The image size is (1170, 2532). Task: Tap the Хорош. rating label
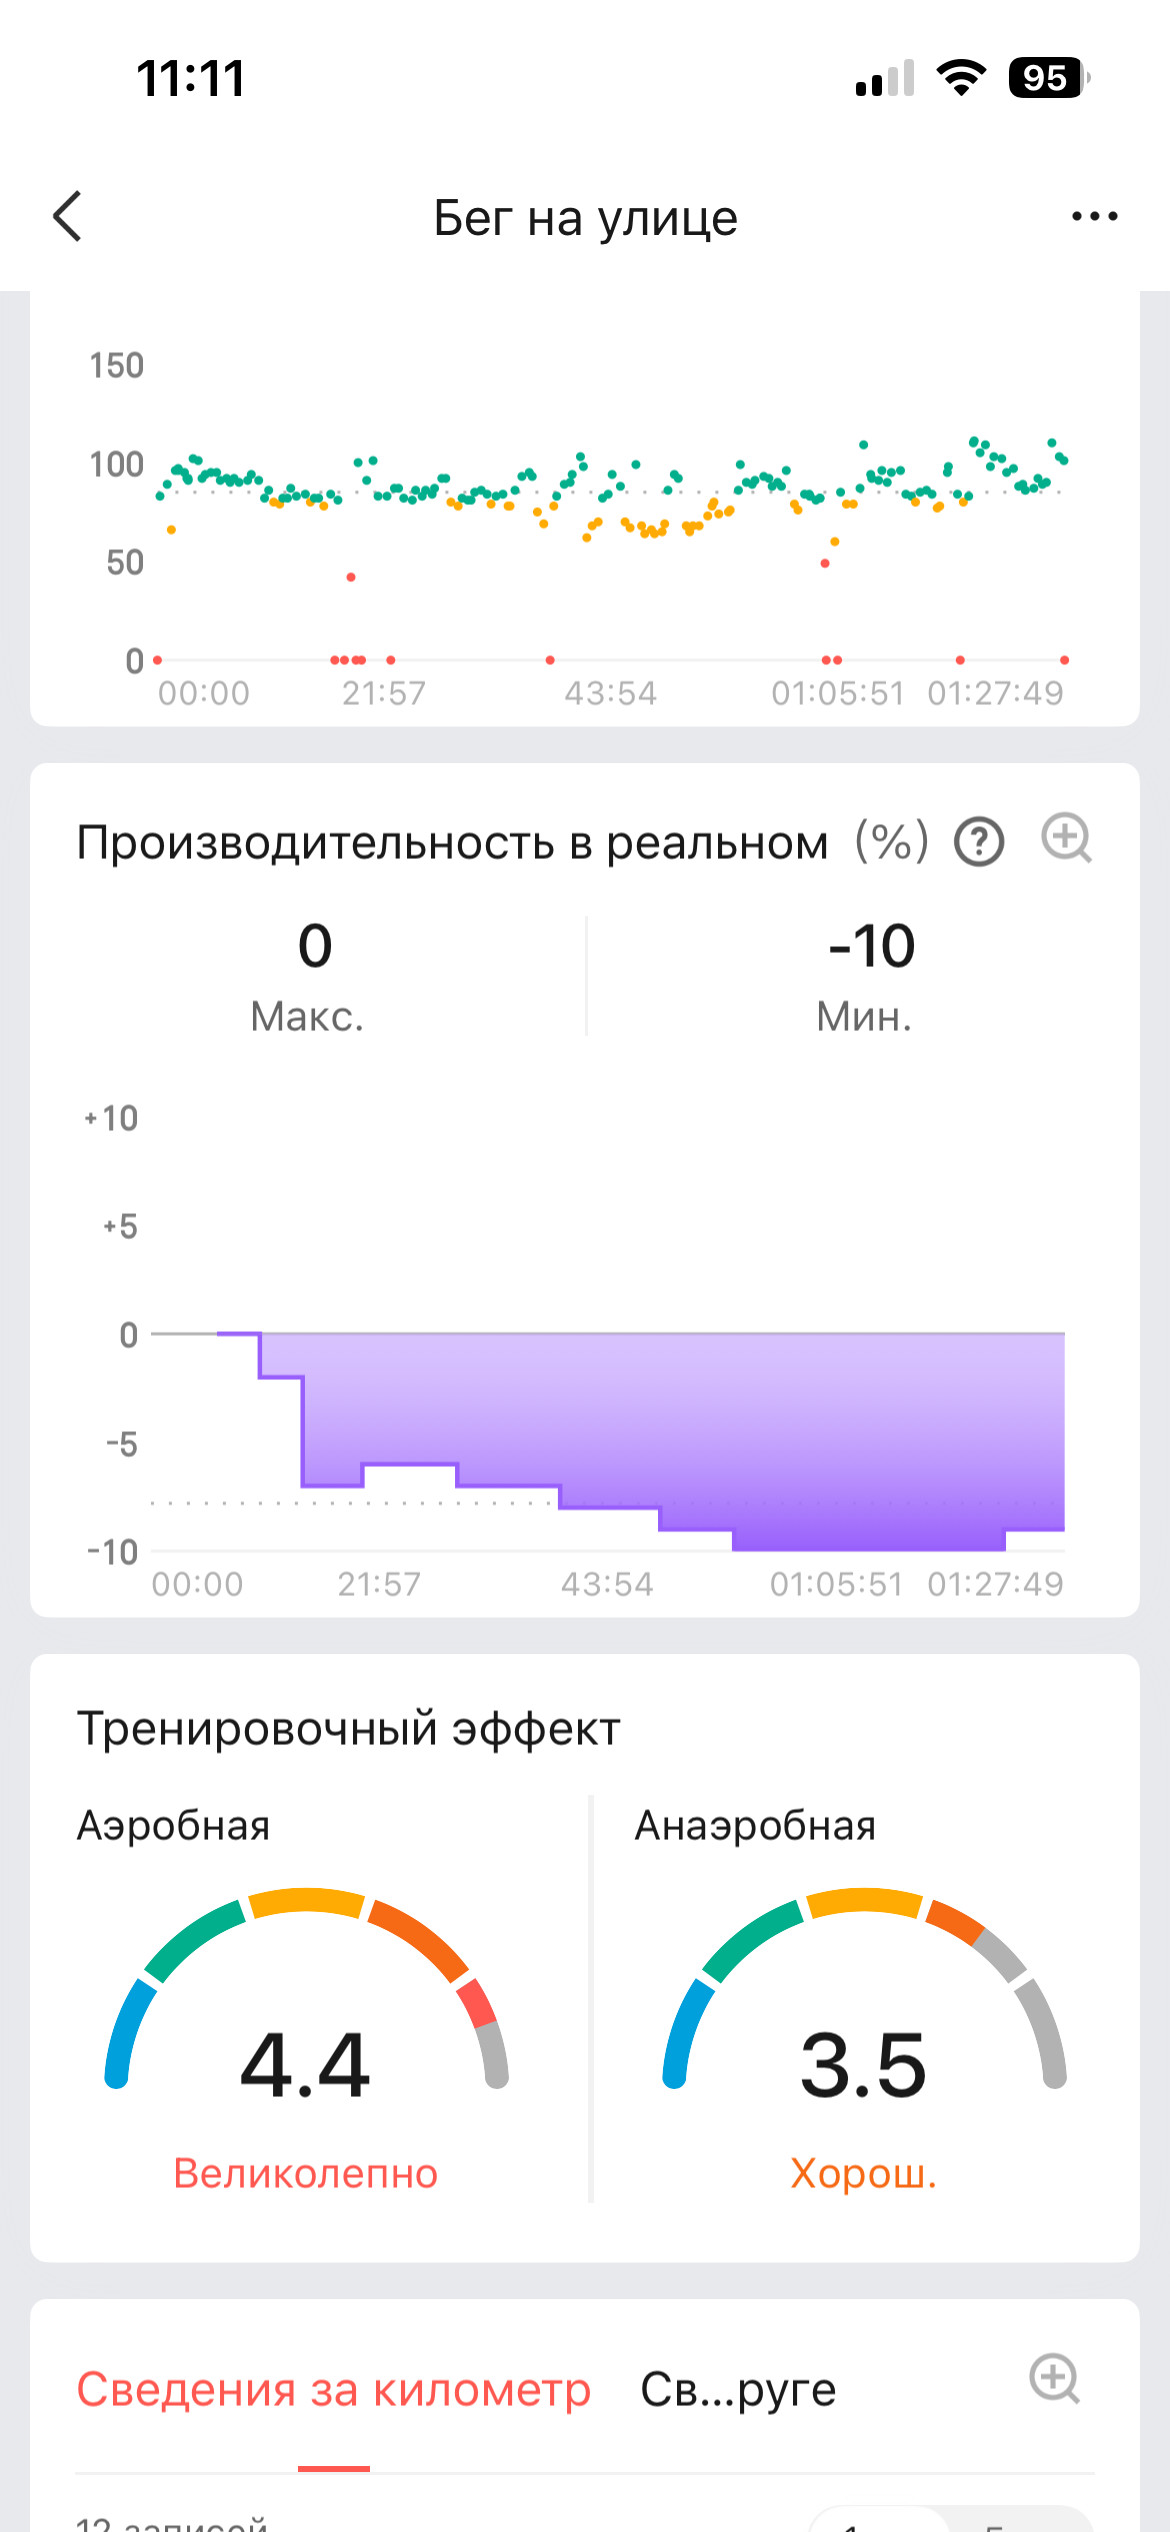point(864,2174)
